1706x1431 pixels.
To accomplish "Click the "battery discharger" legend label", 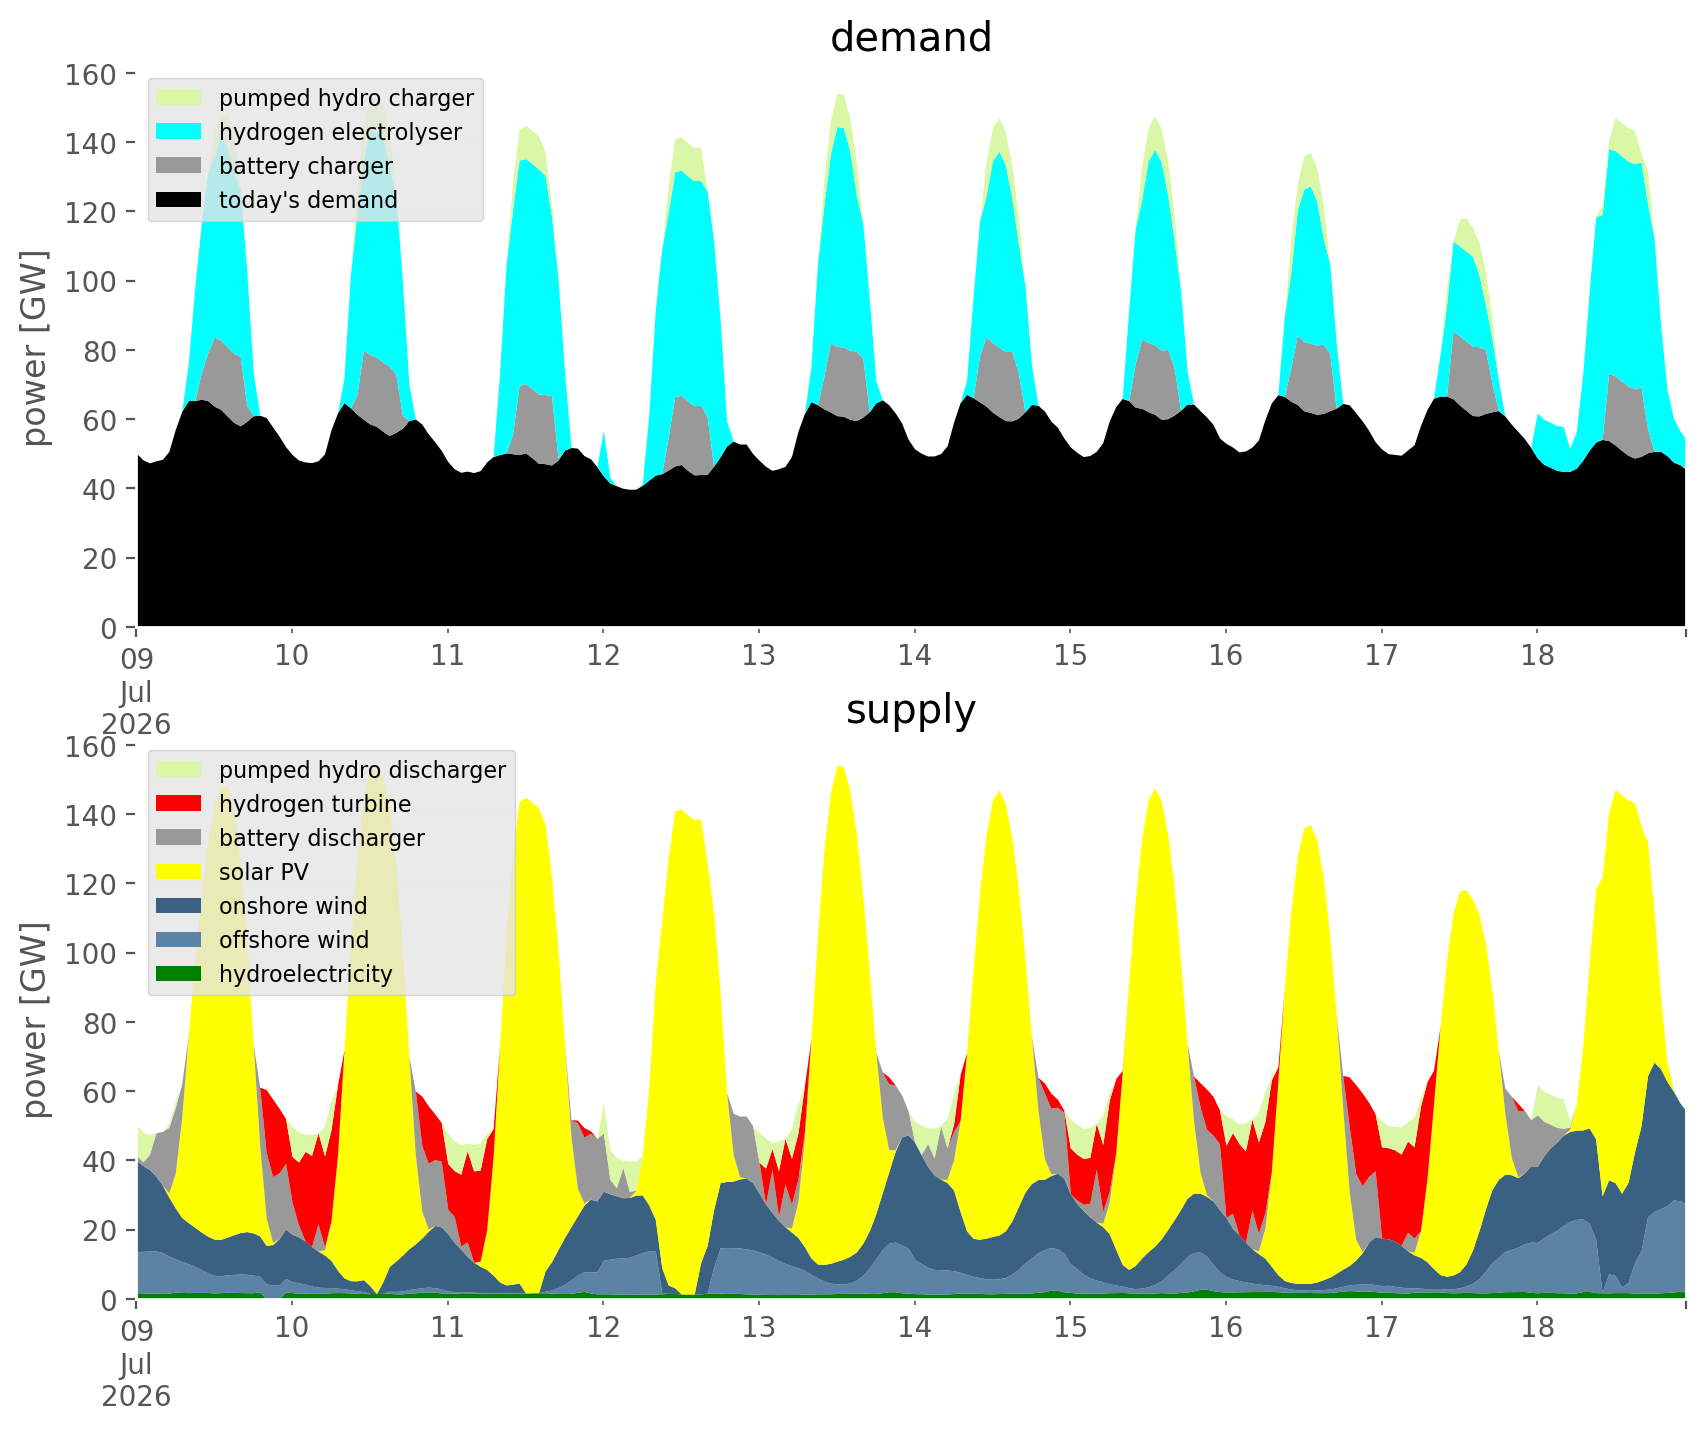I will [322, 838].
